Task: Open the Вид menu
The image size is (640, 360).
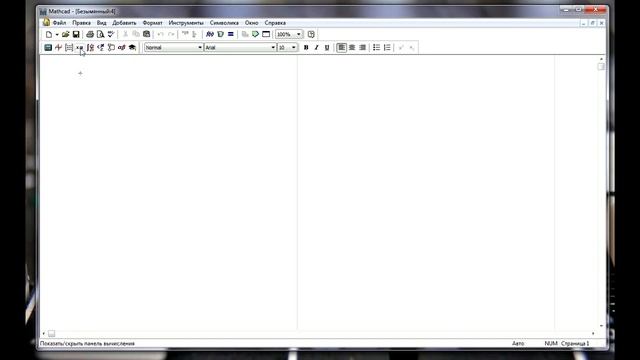Action: click(x=101, y=23)
